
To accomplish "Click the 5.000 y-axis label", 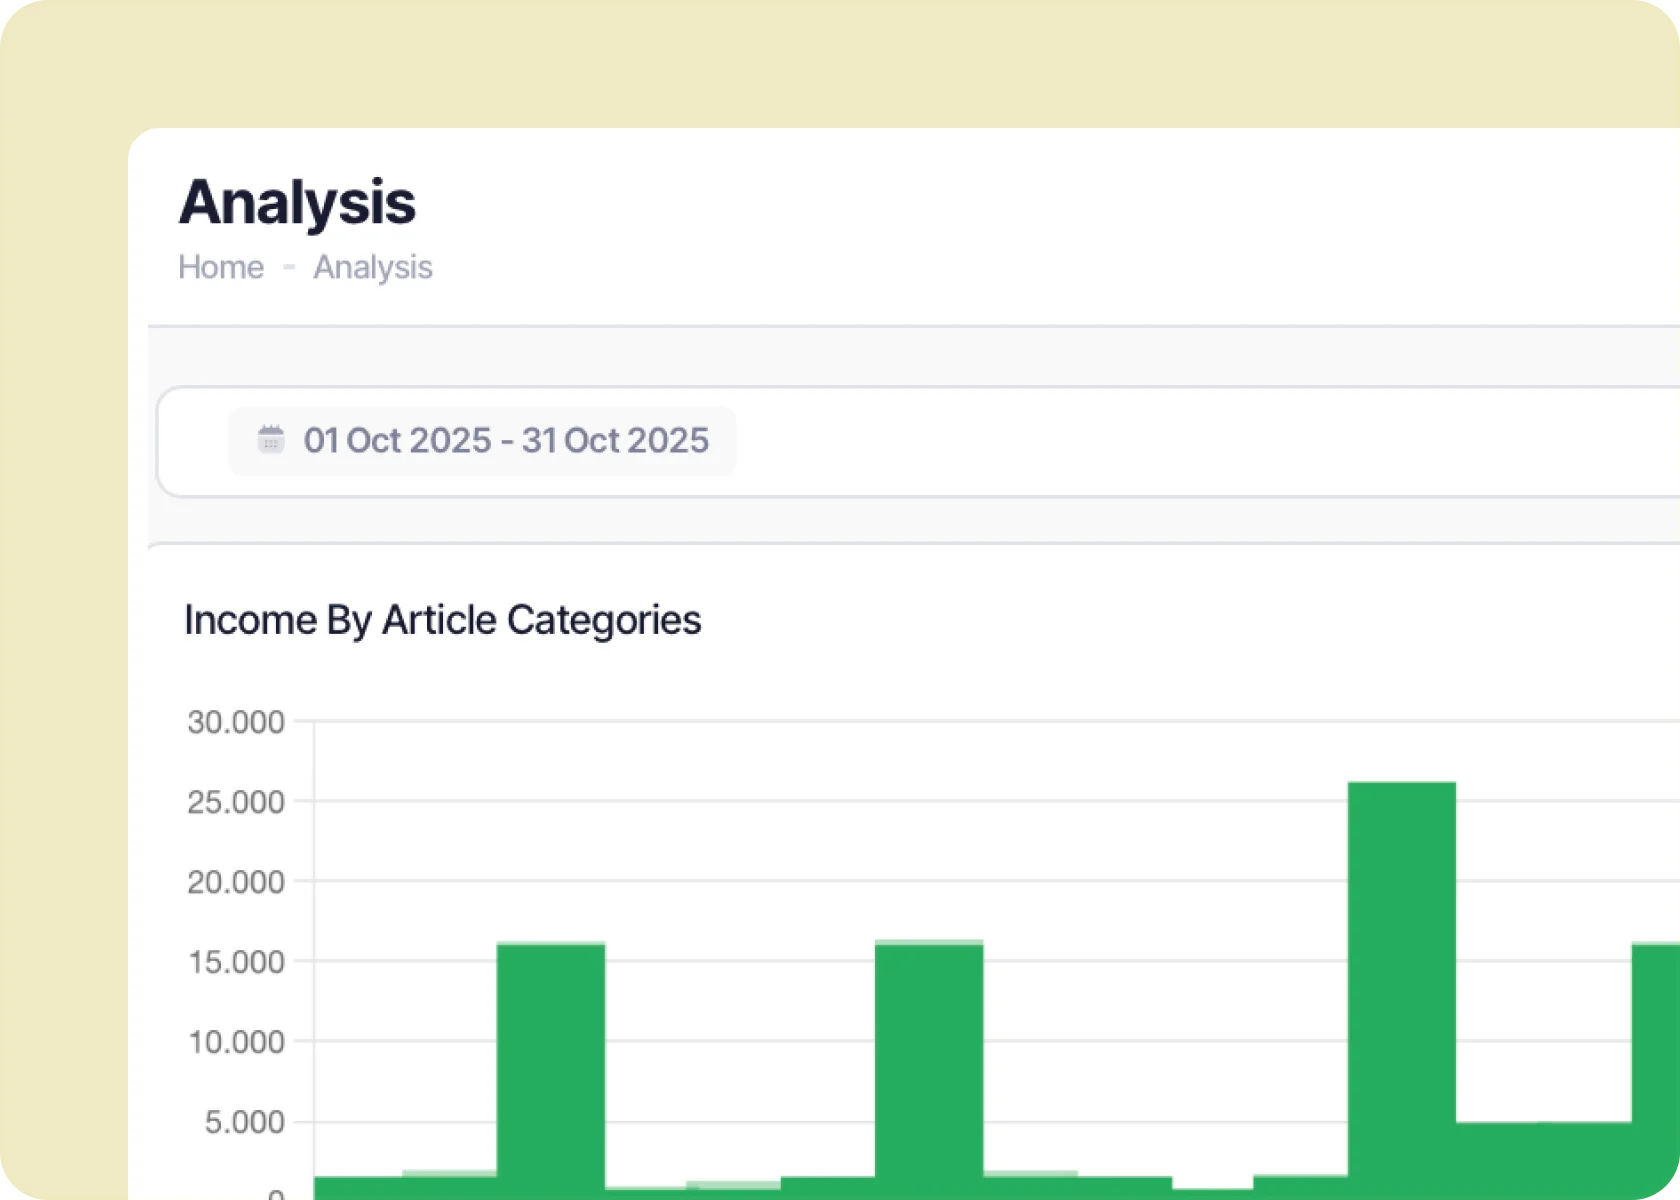I will point(245,1122).
